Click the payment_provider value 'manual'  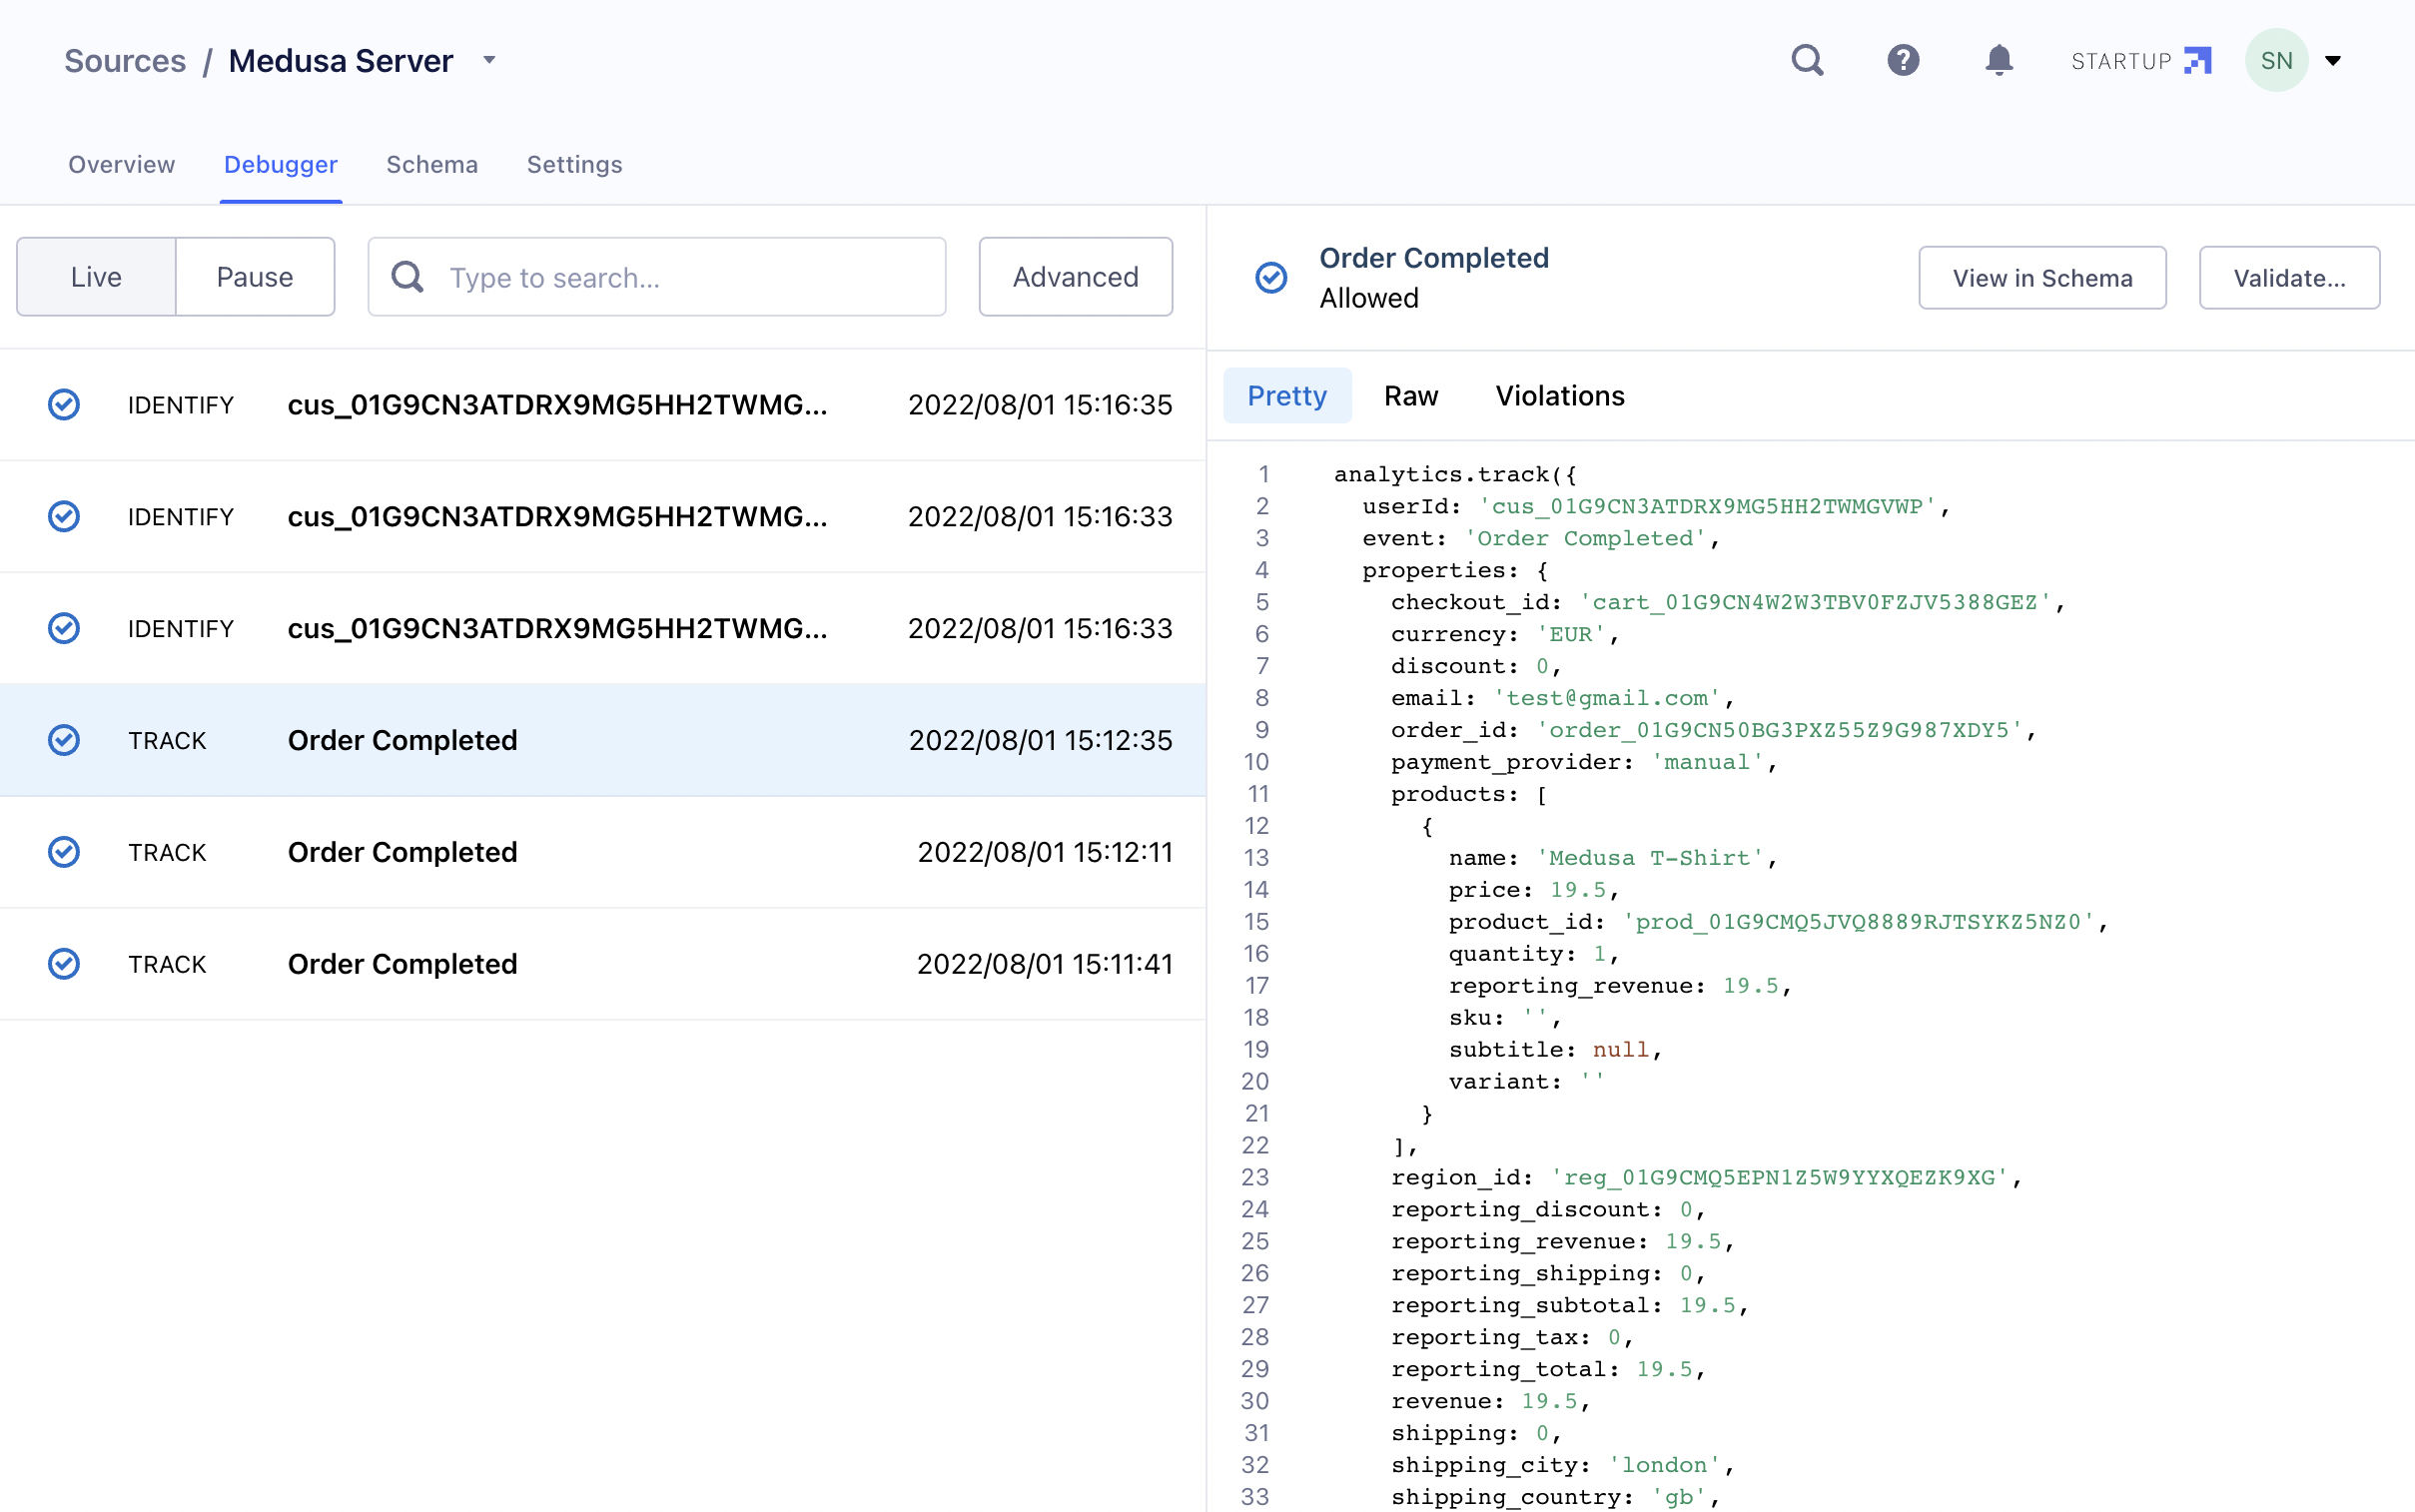pos(1707,763)
